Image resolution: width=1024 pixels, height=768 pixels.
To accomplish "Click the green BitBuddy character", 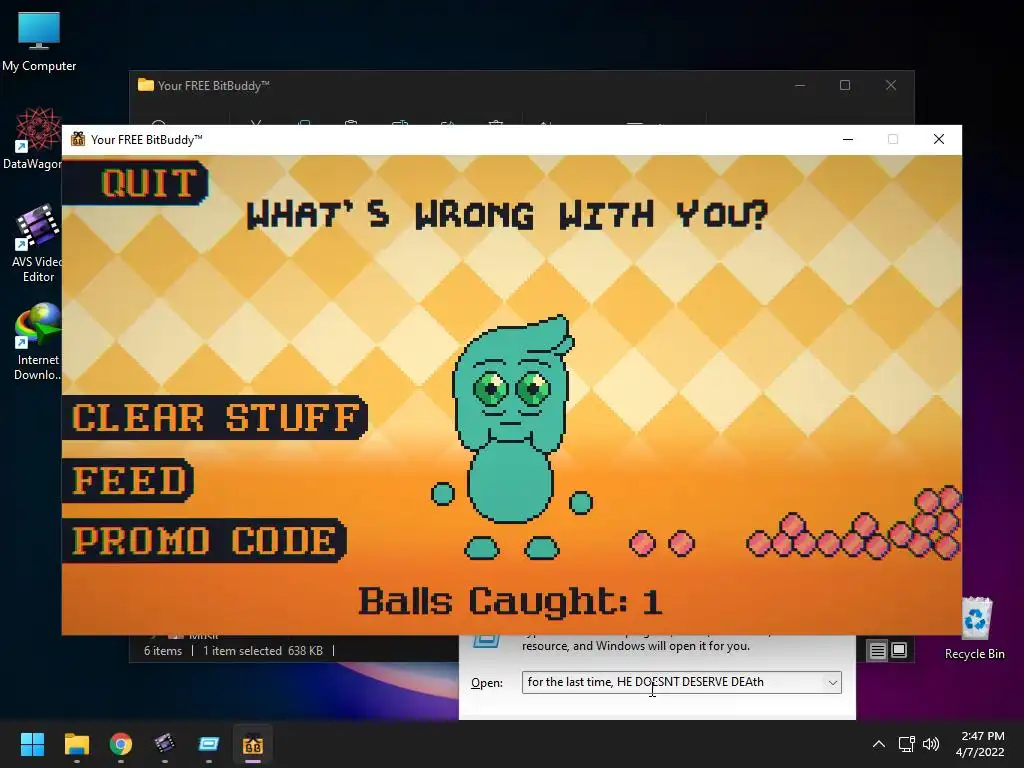I will [512, 438].
